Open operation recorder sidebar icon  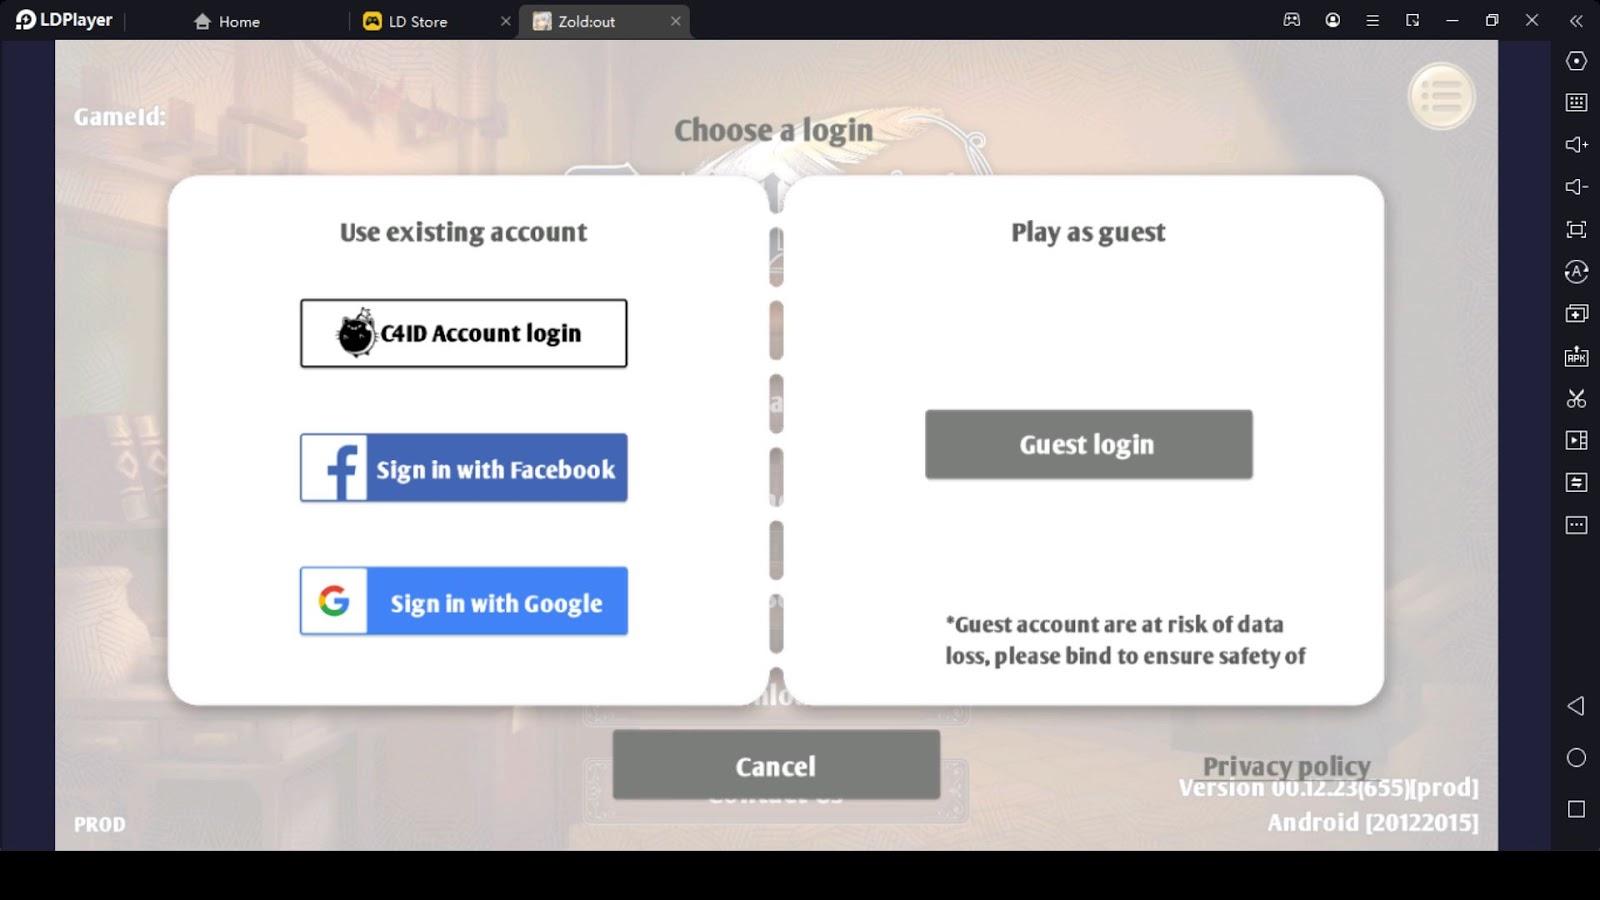(x=1576, y=482)
